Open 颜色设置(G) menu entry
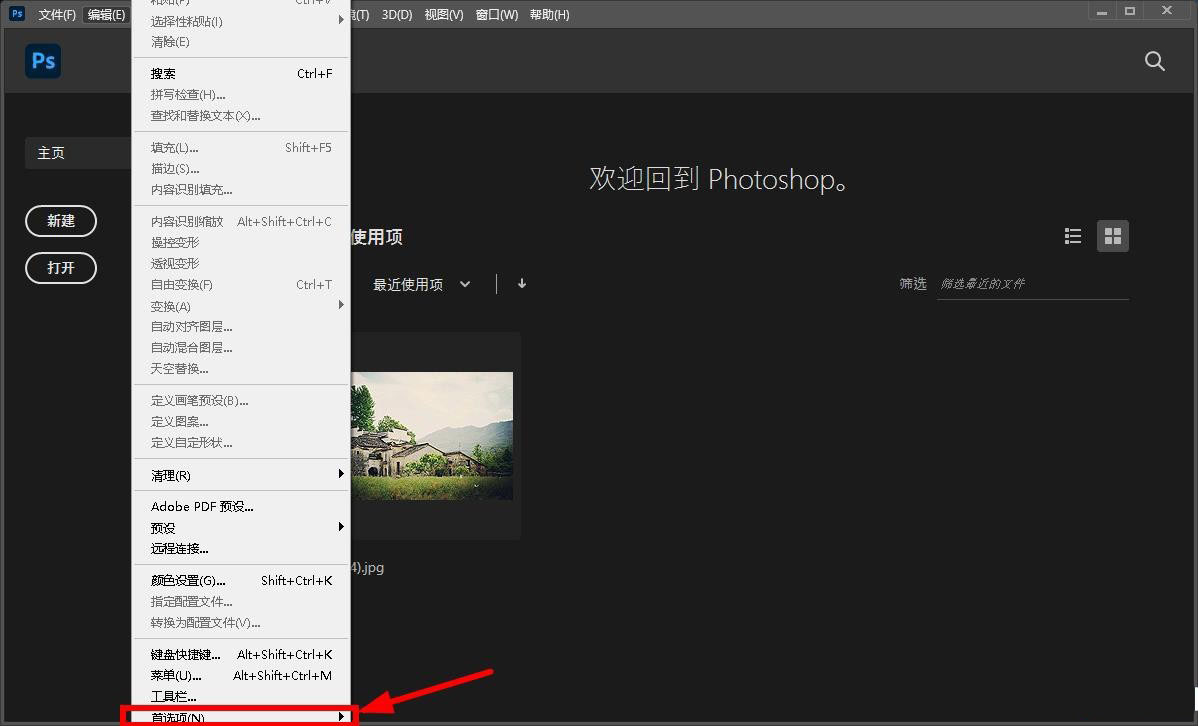Image resolution: width=1198 pixels, height=726 pixels. tap(241, 581)
